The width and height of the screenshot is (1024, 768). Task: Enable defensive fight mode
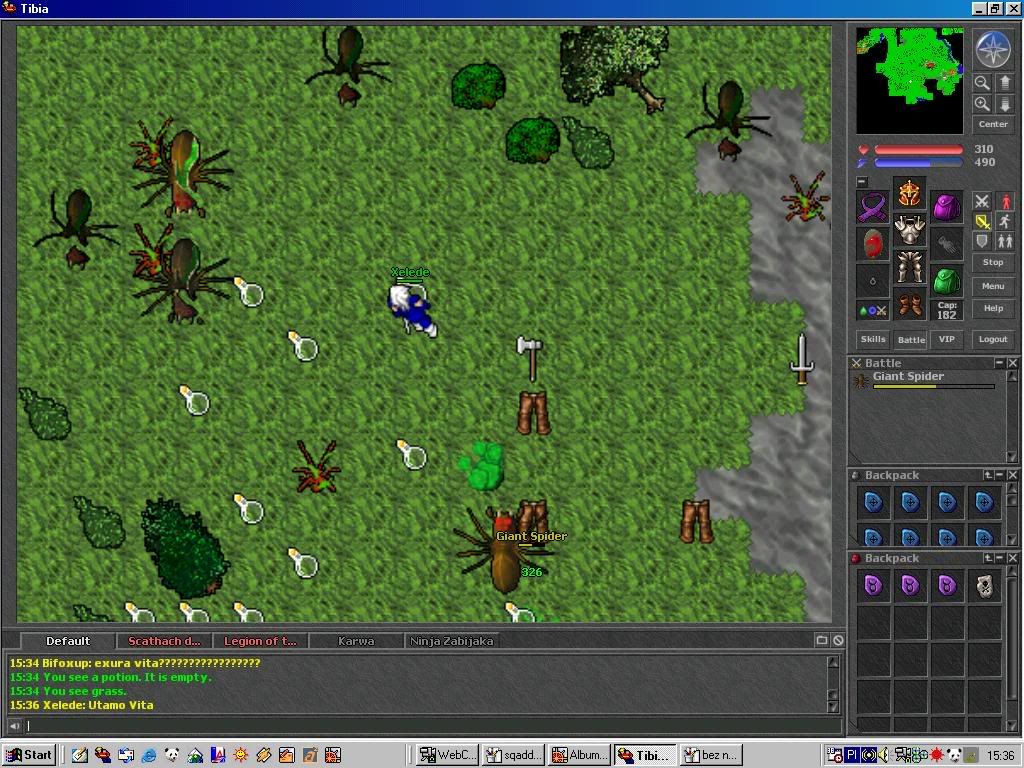(982, 242)
